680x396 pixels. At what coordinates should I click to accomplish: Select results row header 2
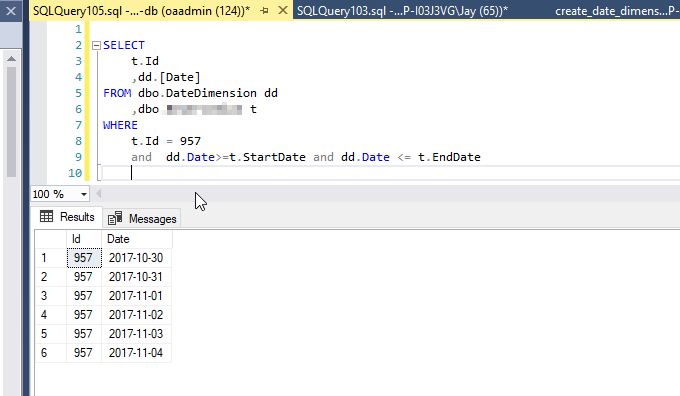51,277
